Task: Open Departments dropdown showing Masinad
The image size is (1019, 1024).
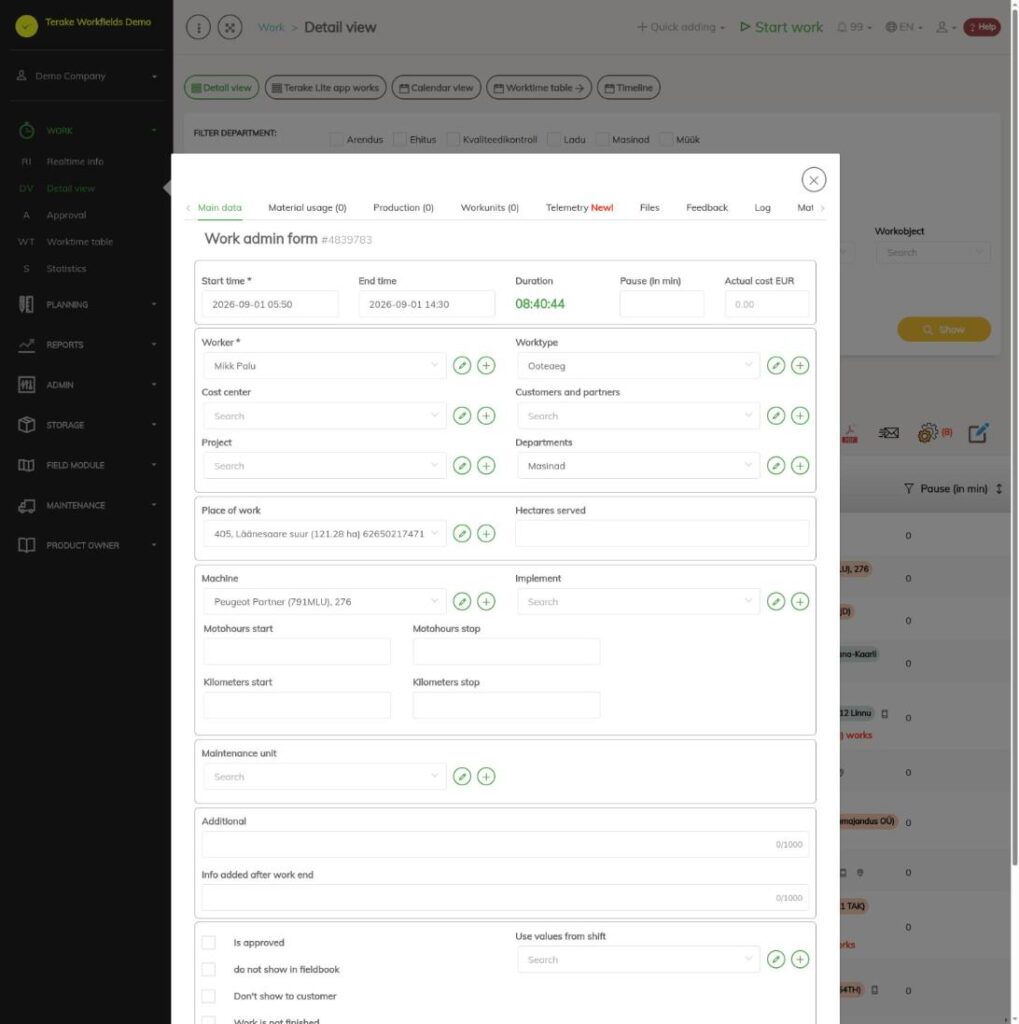Action: pos(638,466)
